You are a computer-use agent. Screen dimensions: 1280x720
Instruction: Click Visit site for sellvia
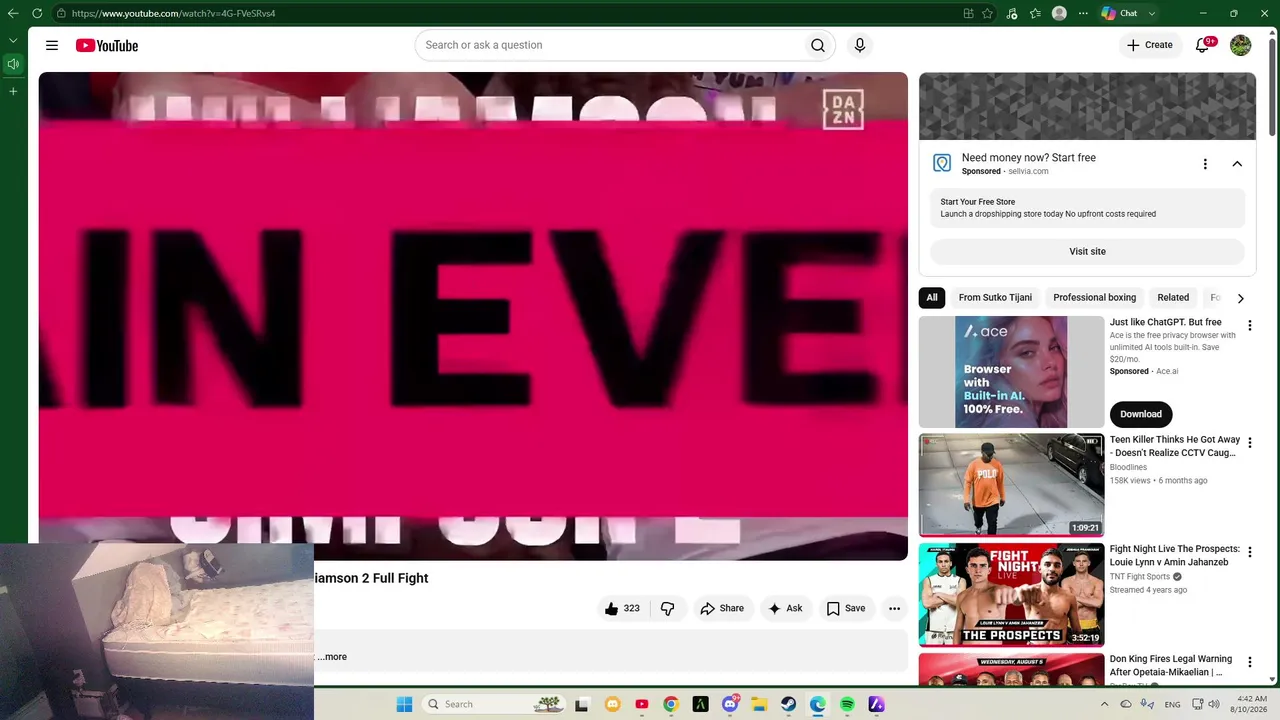(1087, 251)
